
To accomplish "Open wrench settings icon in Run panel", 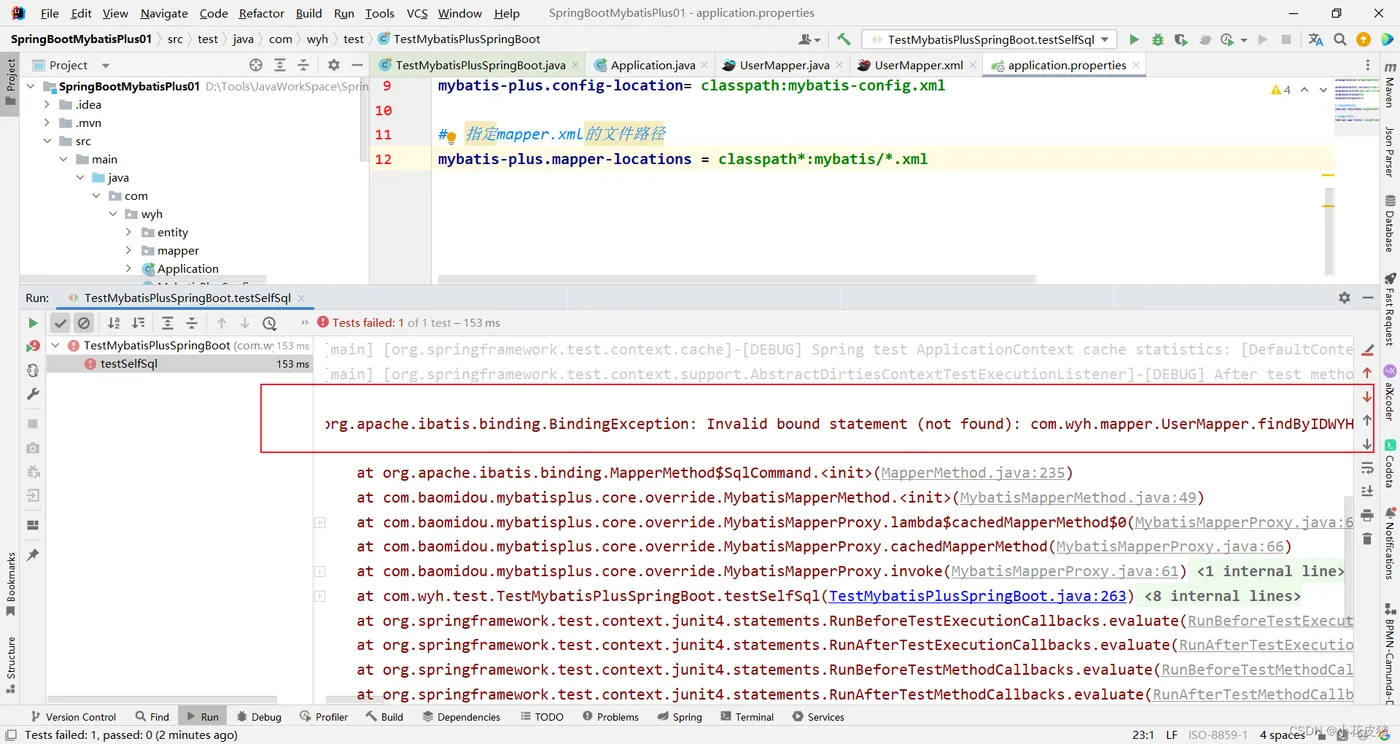I will tap(33, 394).
